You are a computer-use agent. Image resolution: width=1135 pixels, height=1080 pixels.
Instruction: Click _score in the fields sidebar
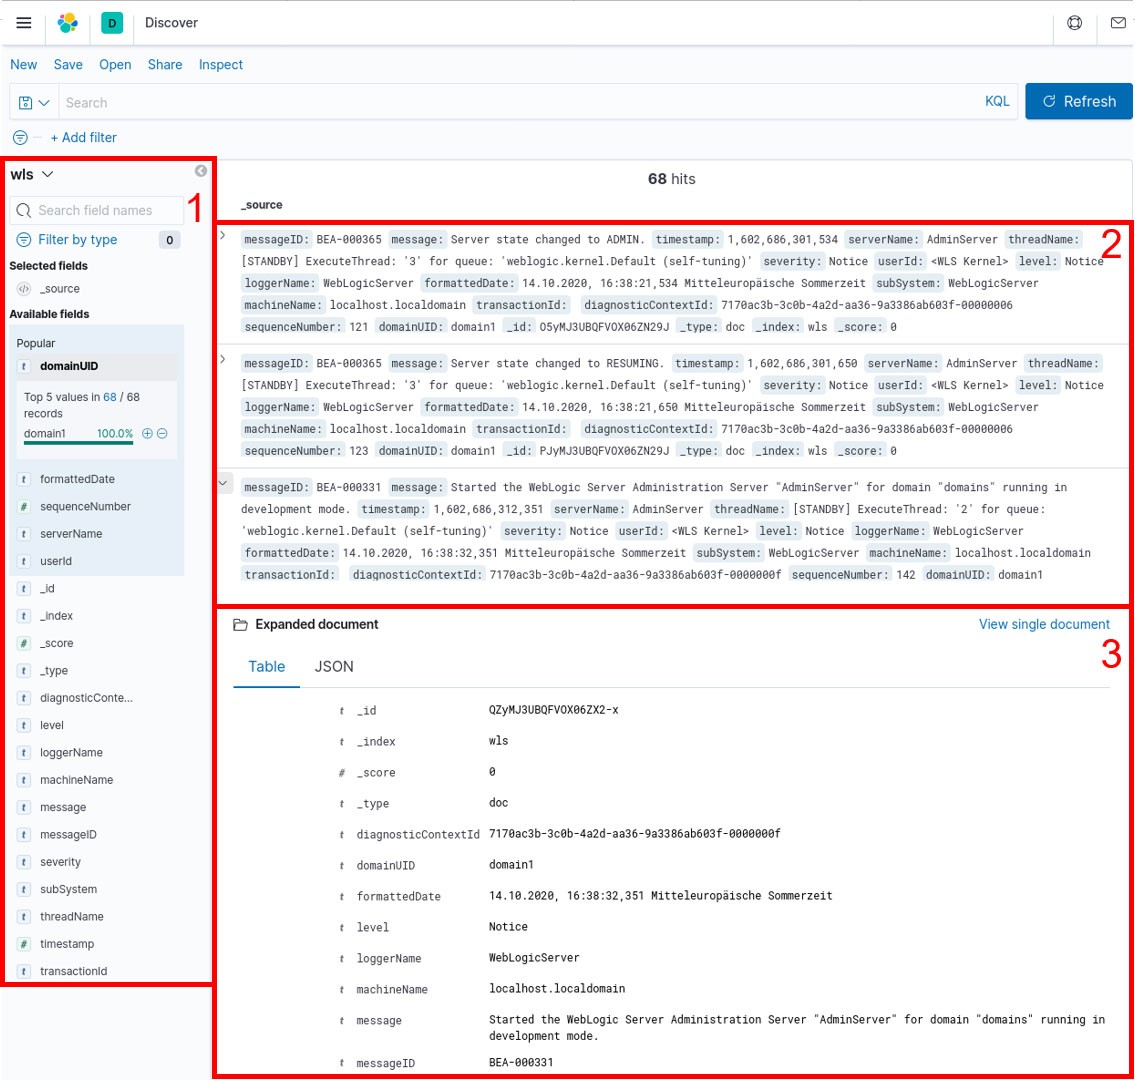56,644
